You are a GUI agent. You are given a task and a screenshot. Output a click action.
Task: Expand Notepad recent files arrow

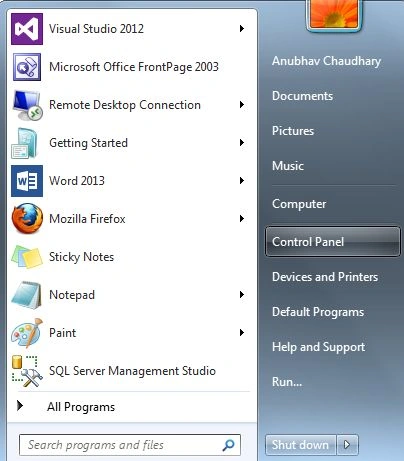tap(242, 295)
